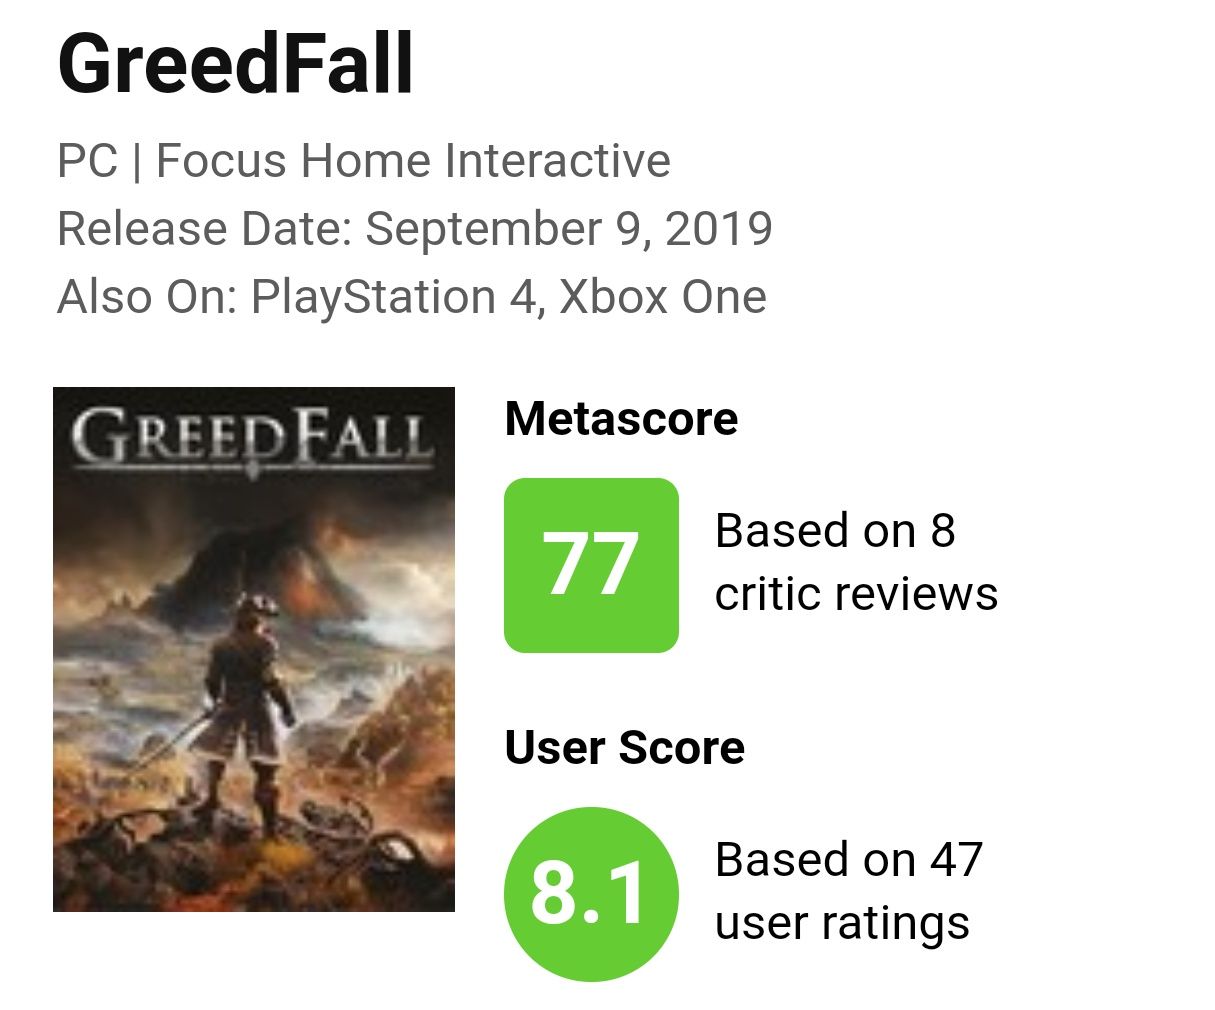1215x1010 pixels.
Task: Click the September 9, 2019 date
Action: pos(569,229)
